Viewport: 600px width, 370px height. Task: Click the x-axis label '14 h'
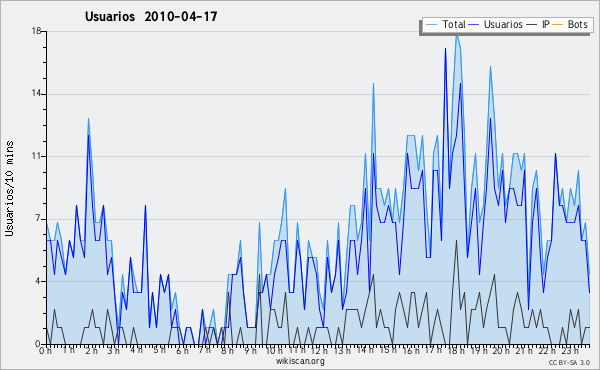[x=365, y=350]
